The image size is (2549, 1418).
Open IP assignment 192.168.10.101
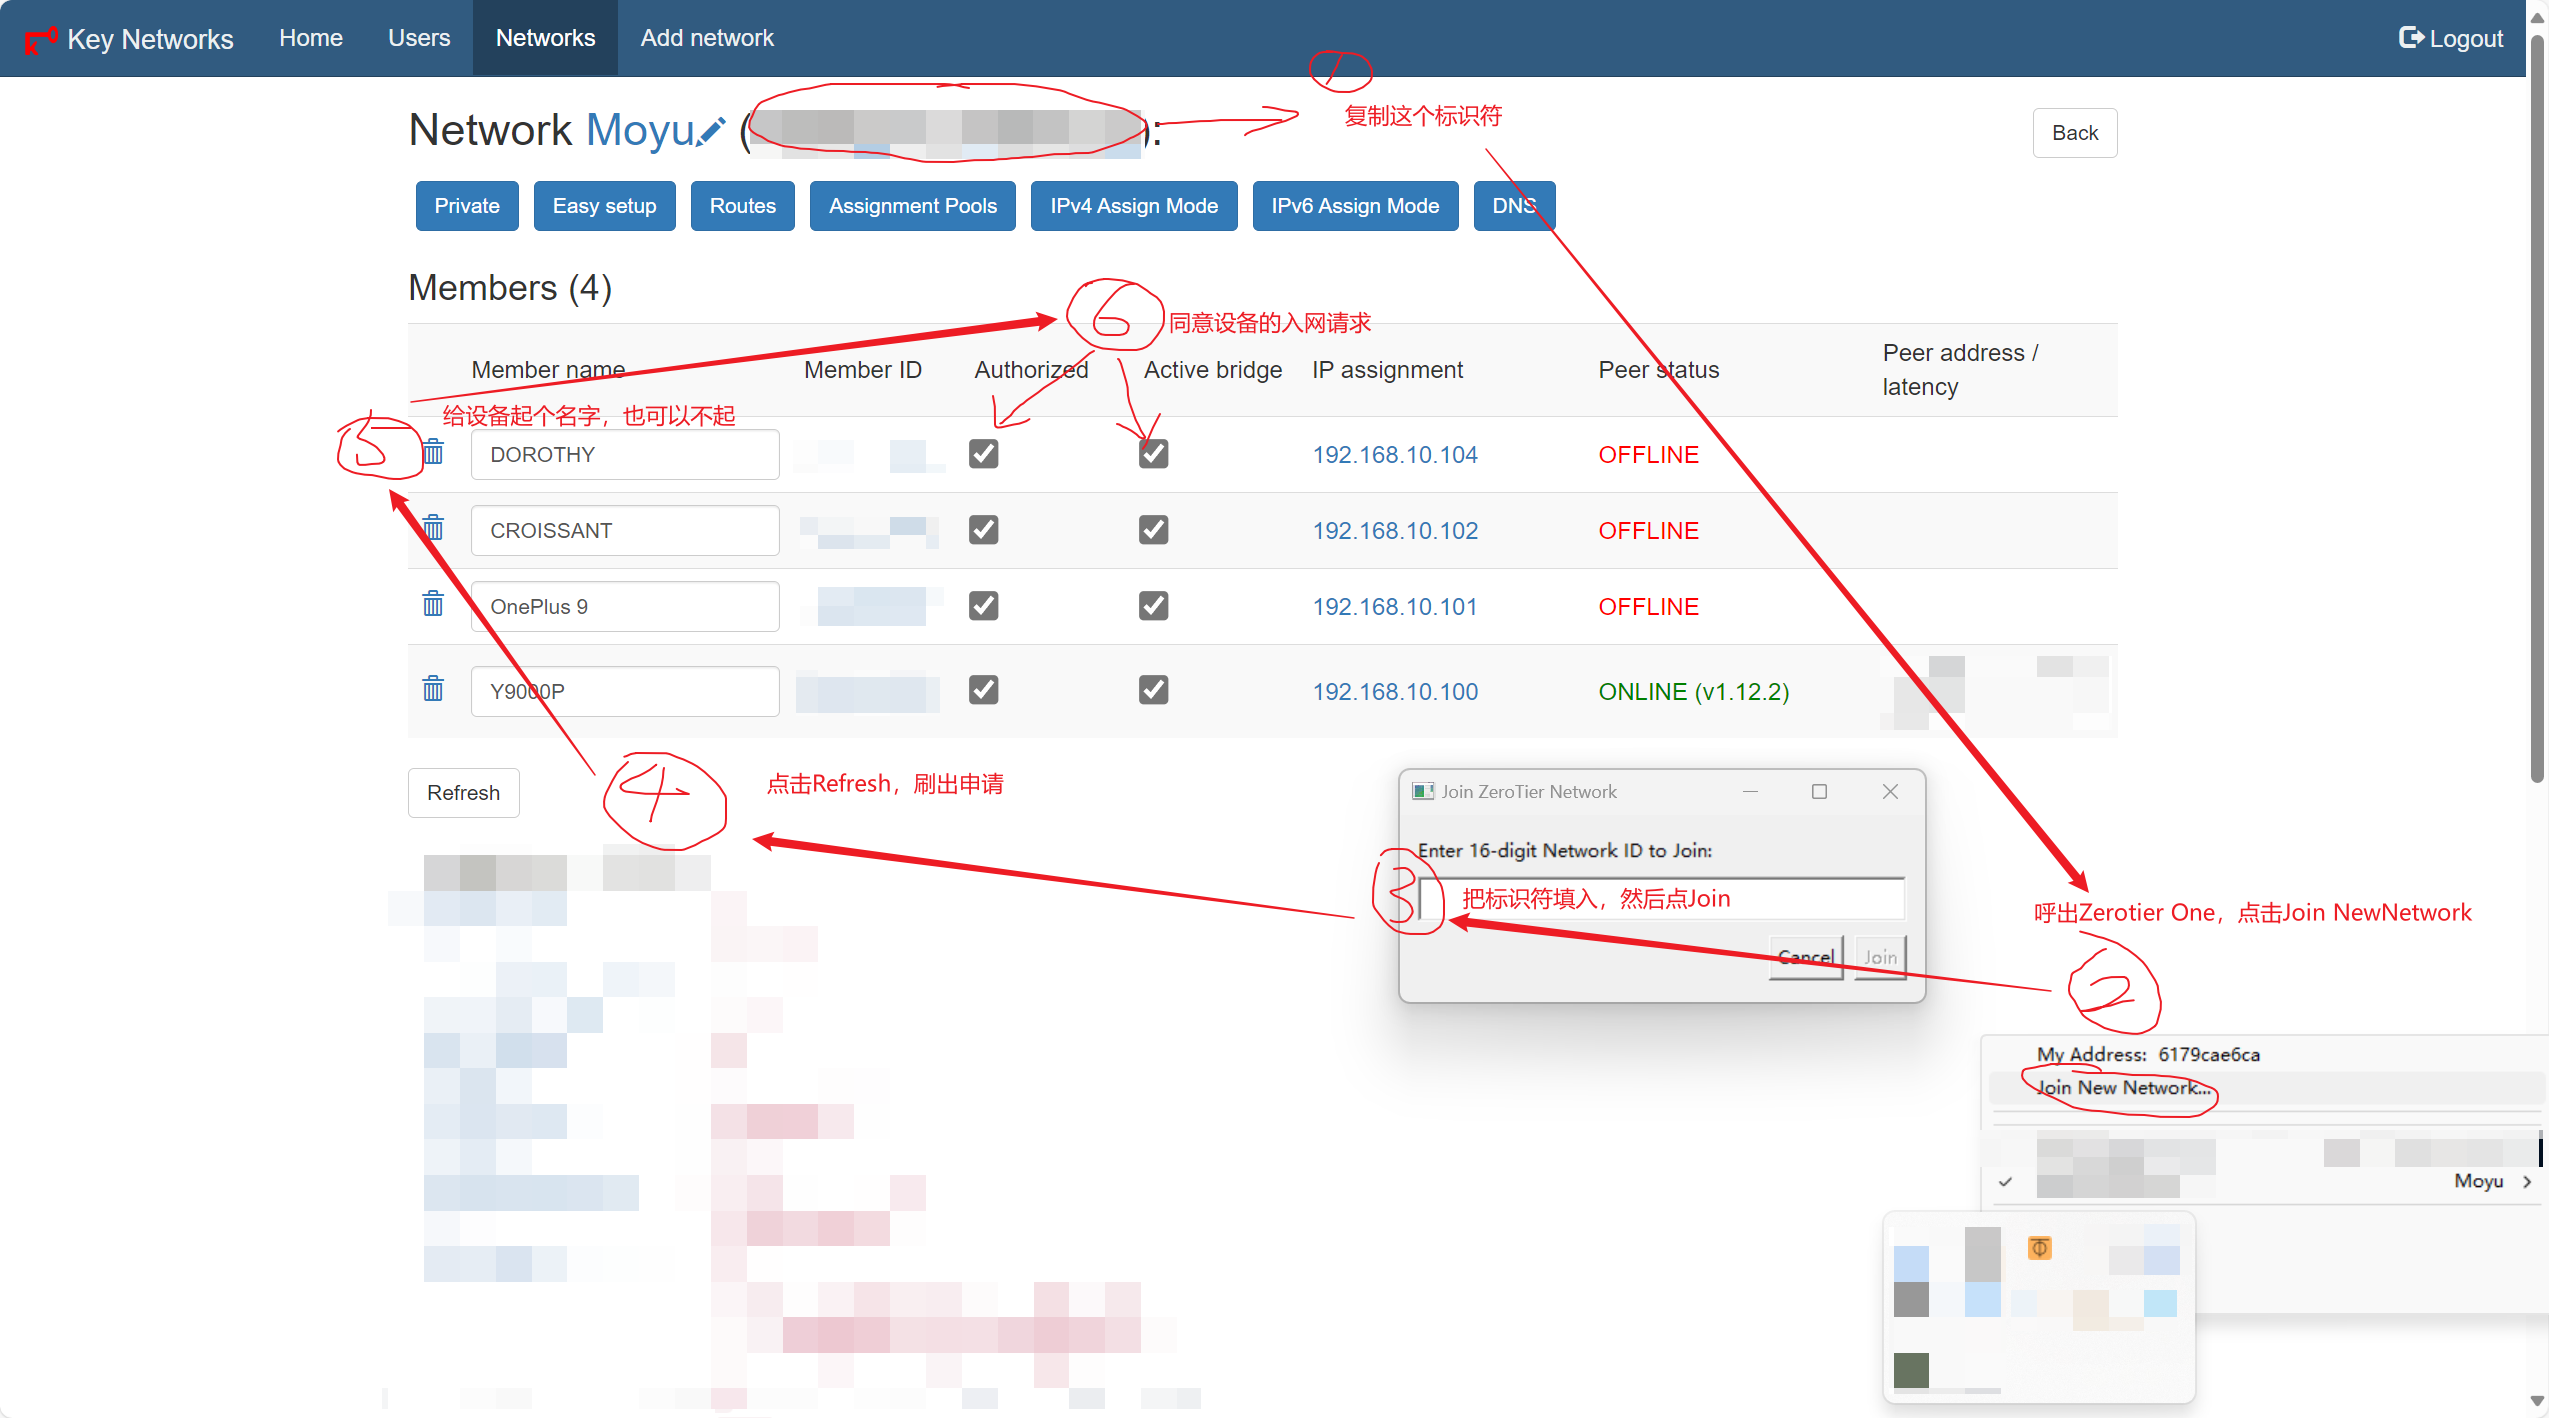point(1395,607)
